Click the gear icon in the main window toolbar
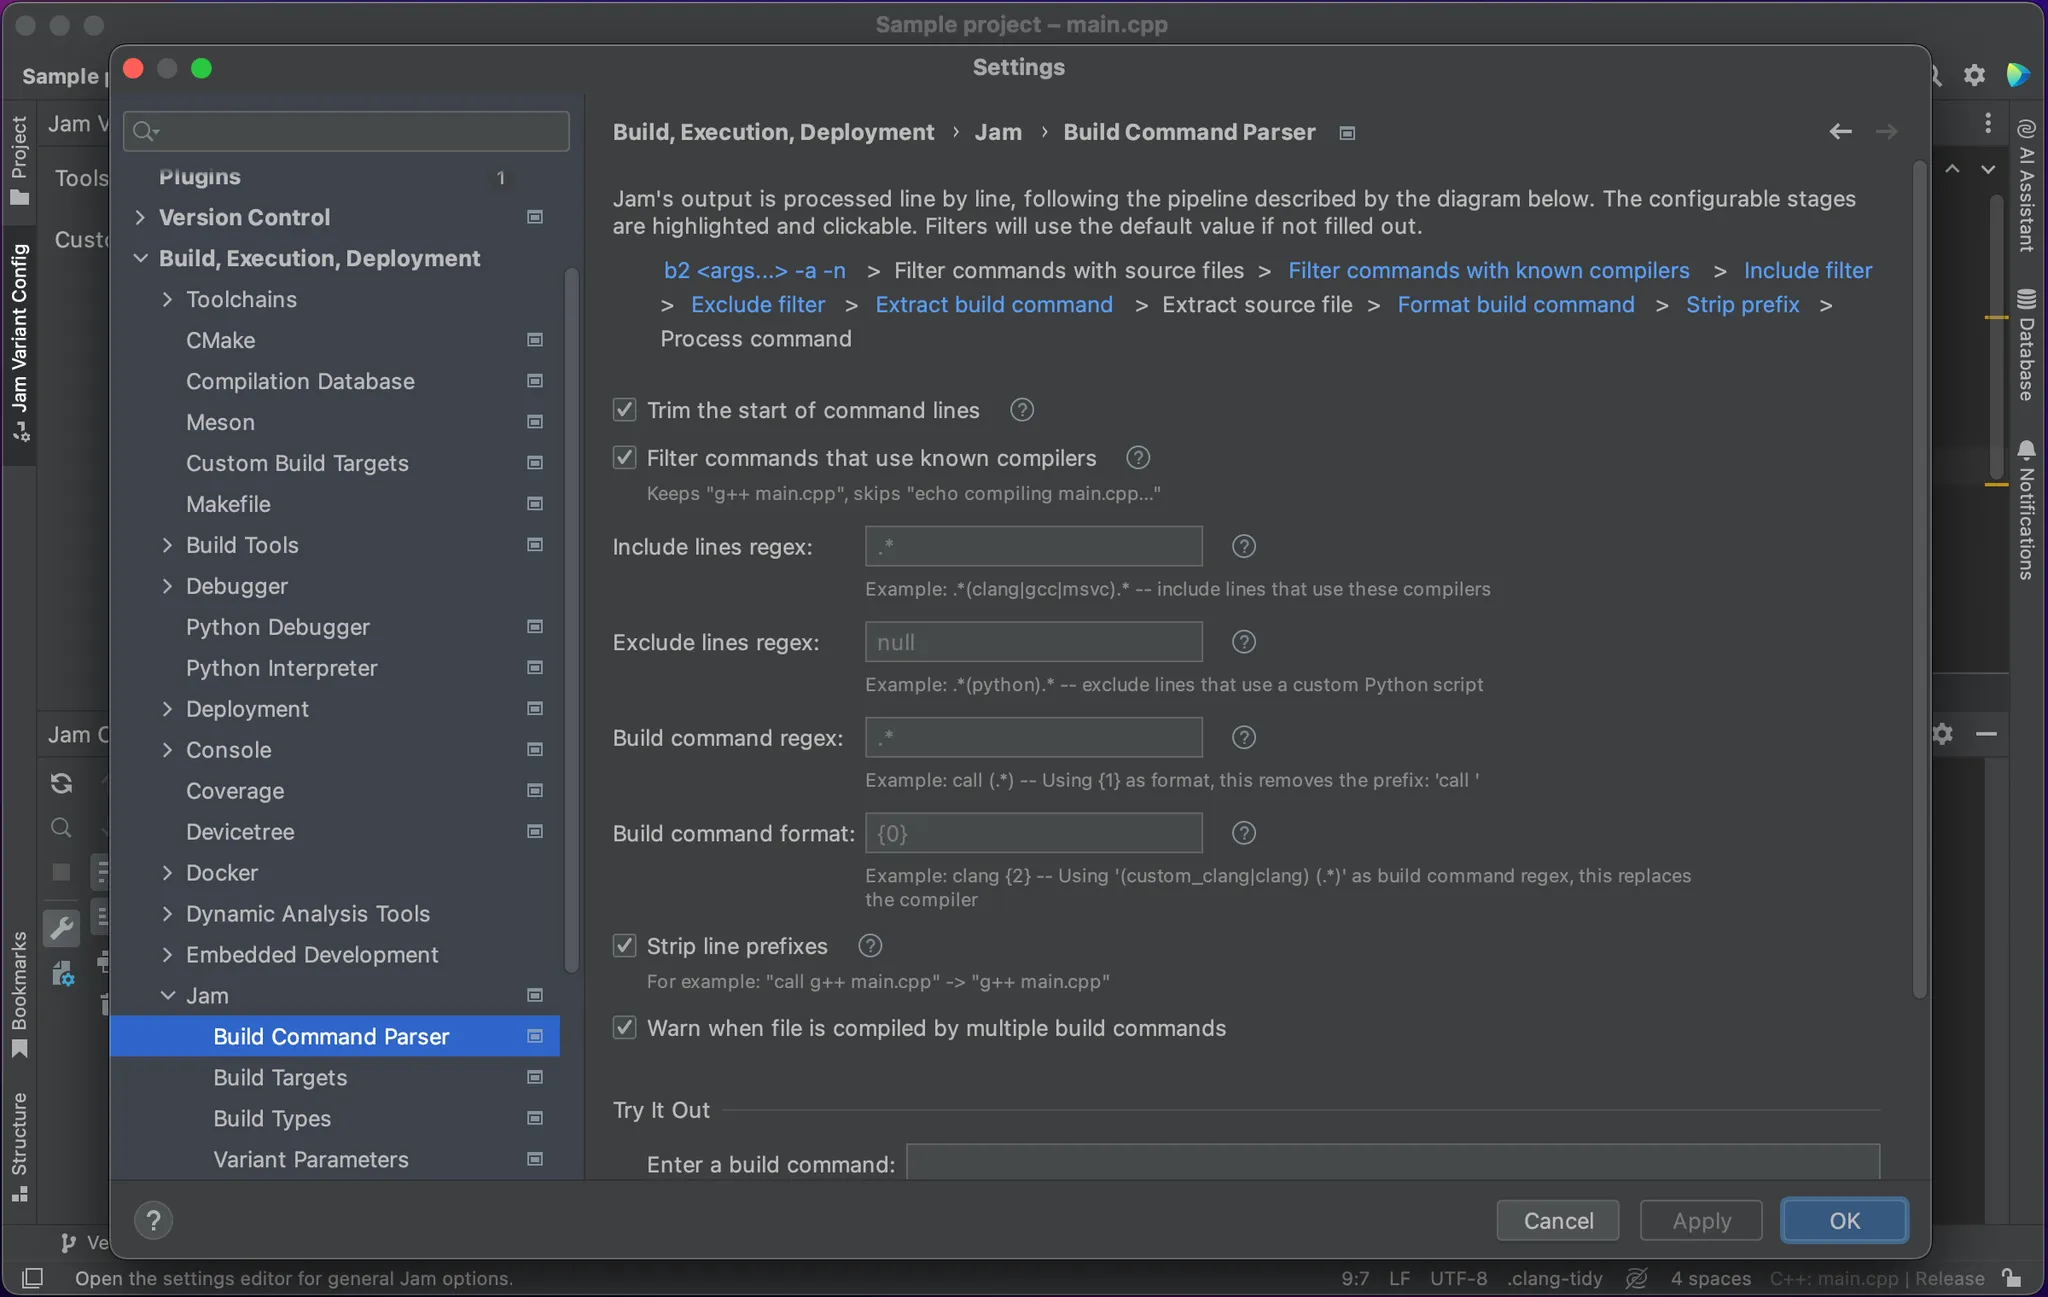This screenshot has width=2048, height=1297. [1974, 75]
